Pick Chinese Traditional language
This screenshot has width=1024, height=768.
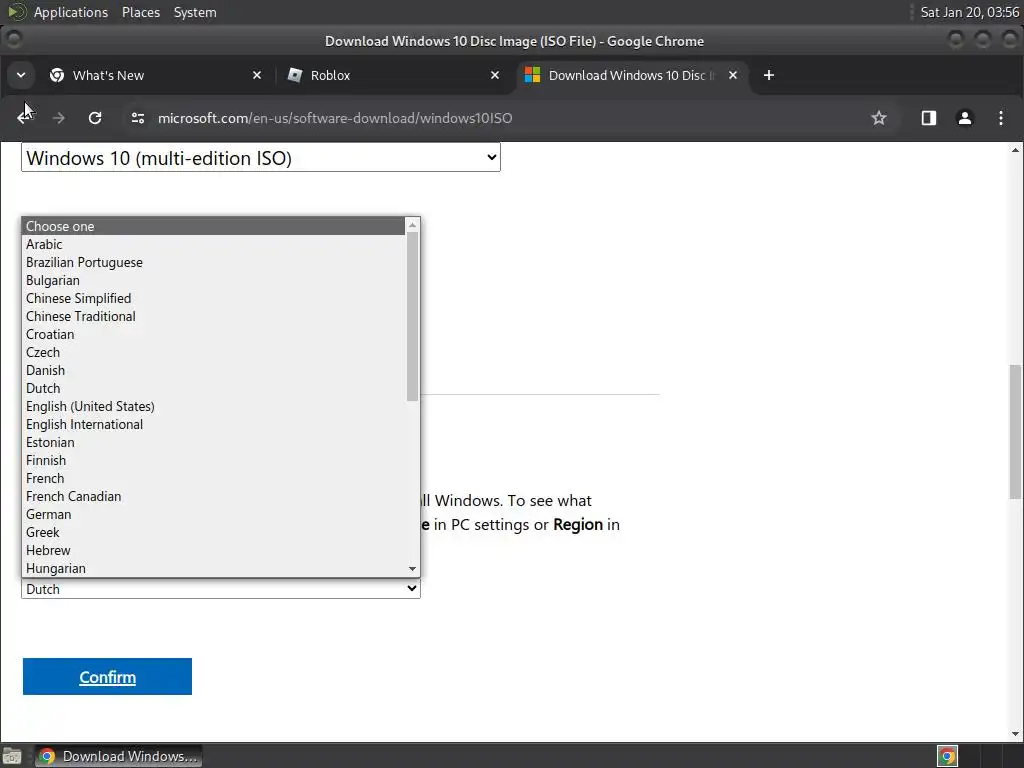tap(214, 316)
